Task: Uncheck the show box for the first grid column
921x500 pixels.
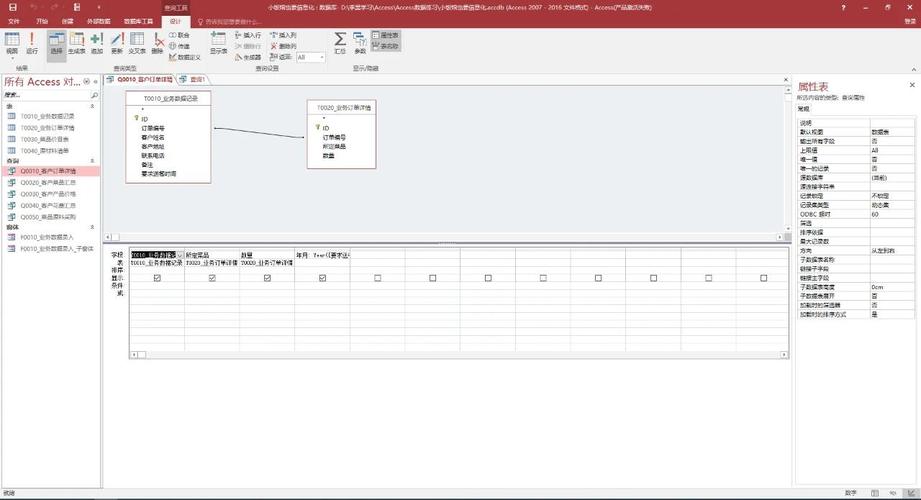Action: [x=157, y=278]
